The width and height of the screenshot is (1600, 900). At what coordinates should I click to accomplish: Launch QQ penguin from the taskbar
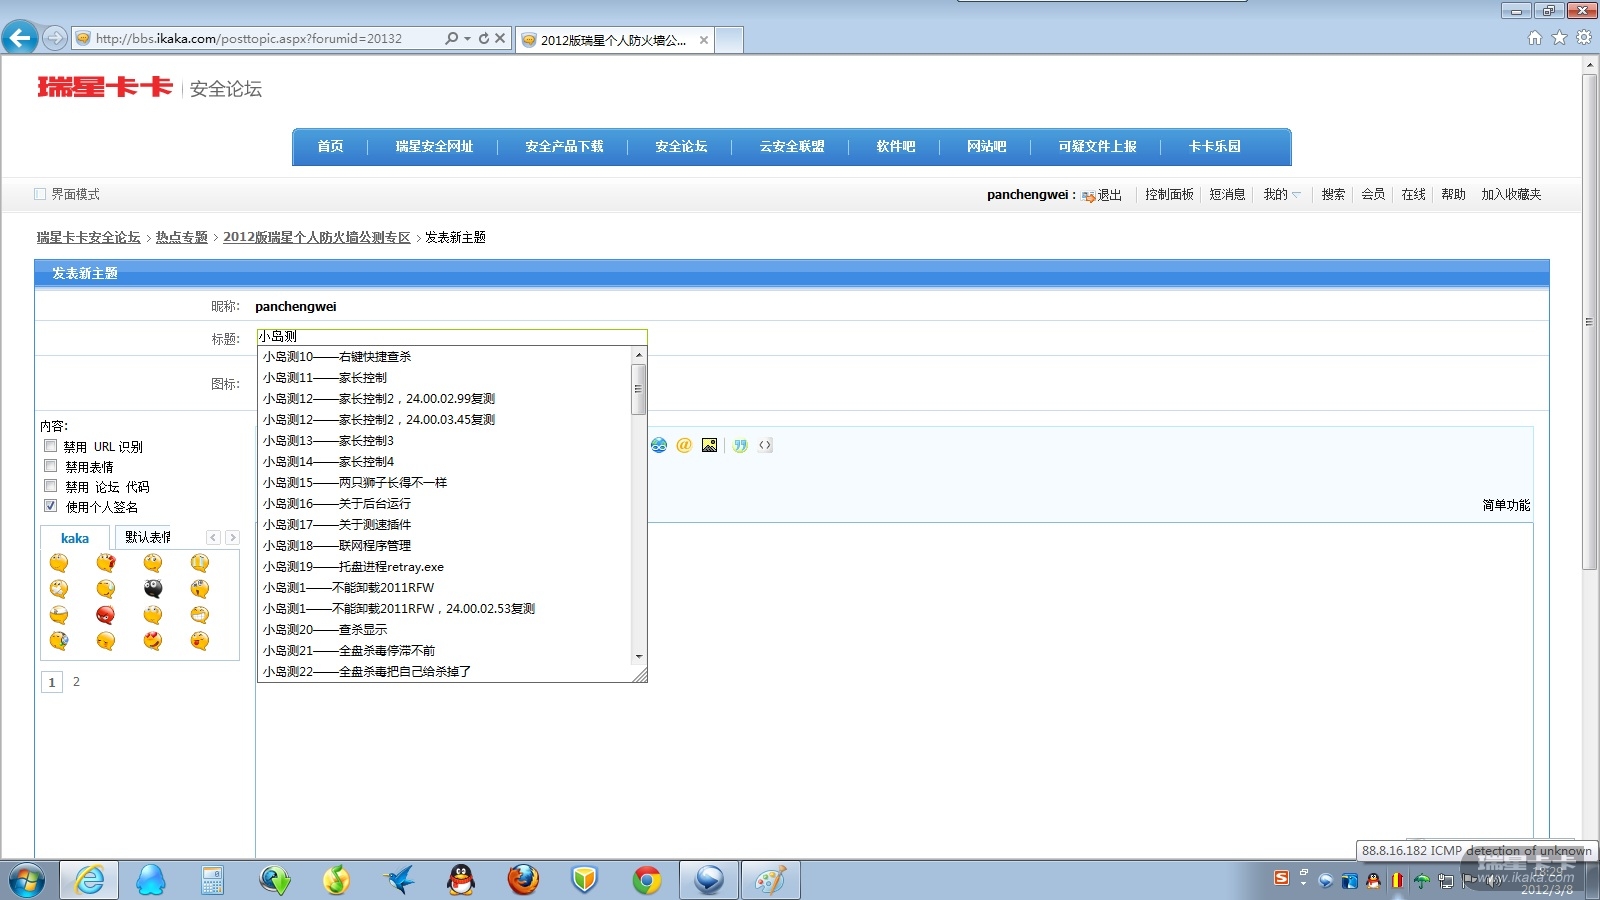460,880
